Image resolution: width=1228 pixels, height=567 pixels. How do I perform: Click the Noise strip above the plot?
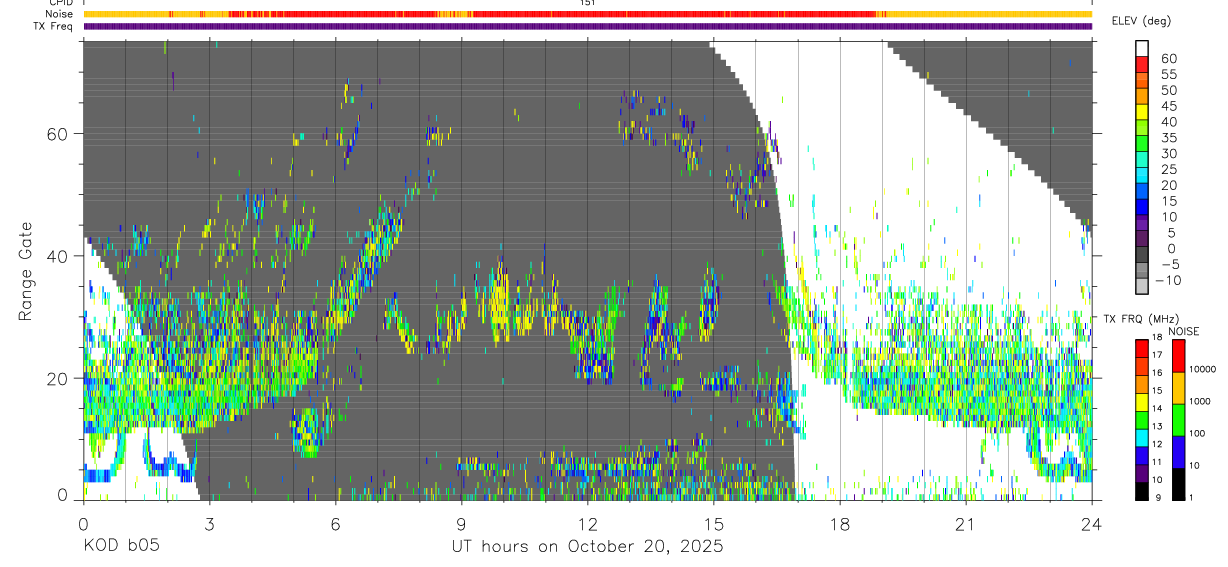coord(588,14)
